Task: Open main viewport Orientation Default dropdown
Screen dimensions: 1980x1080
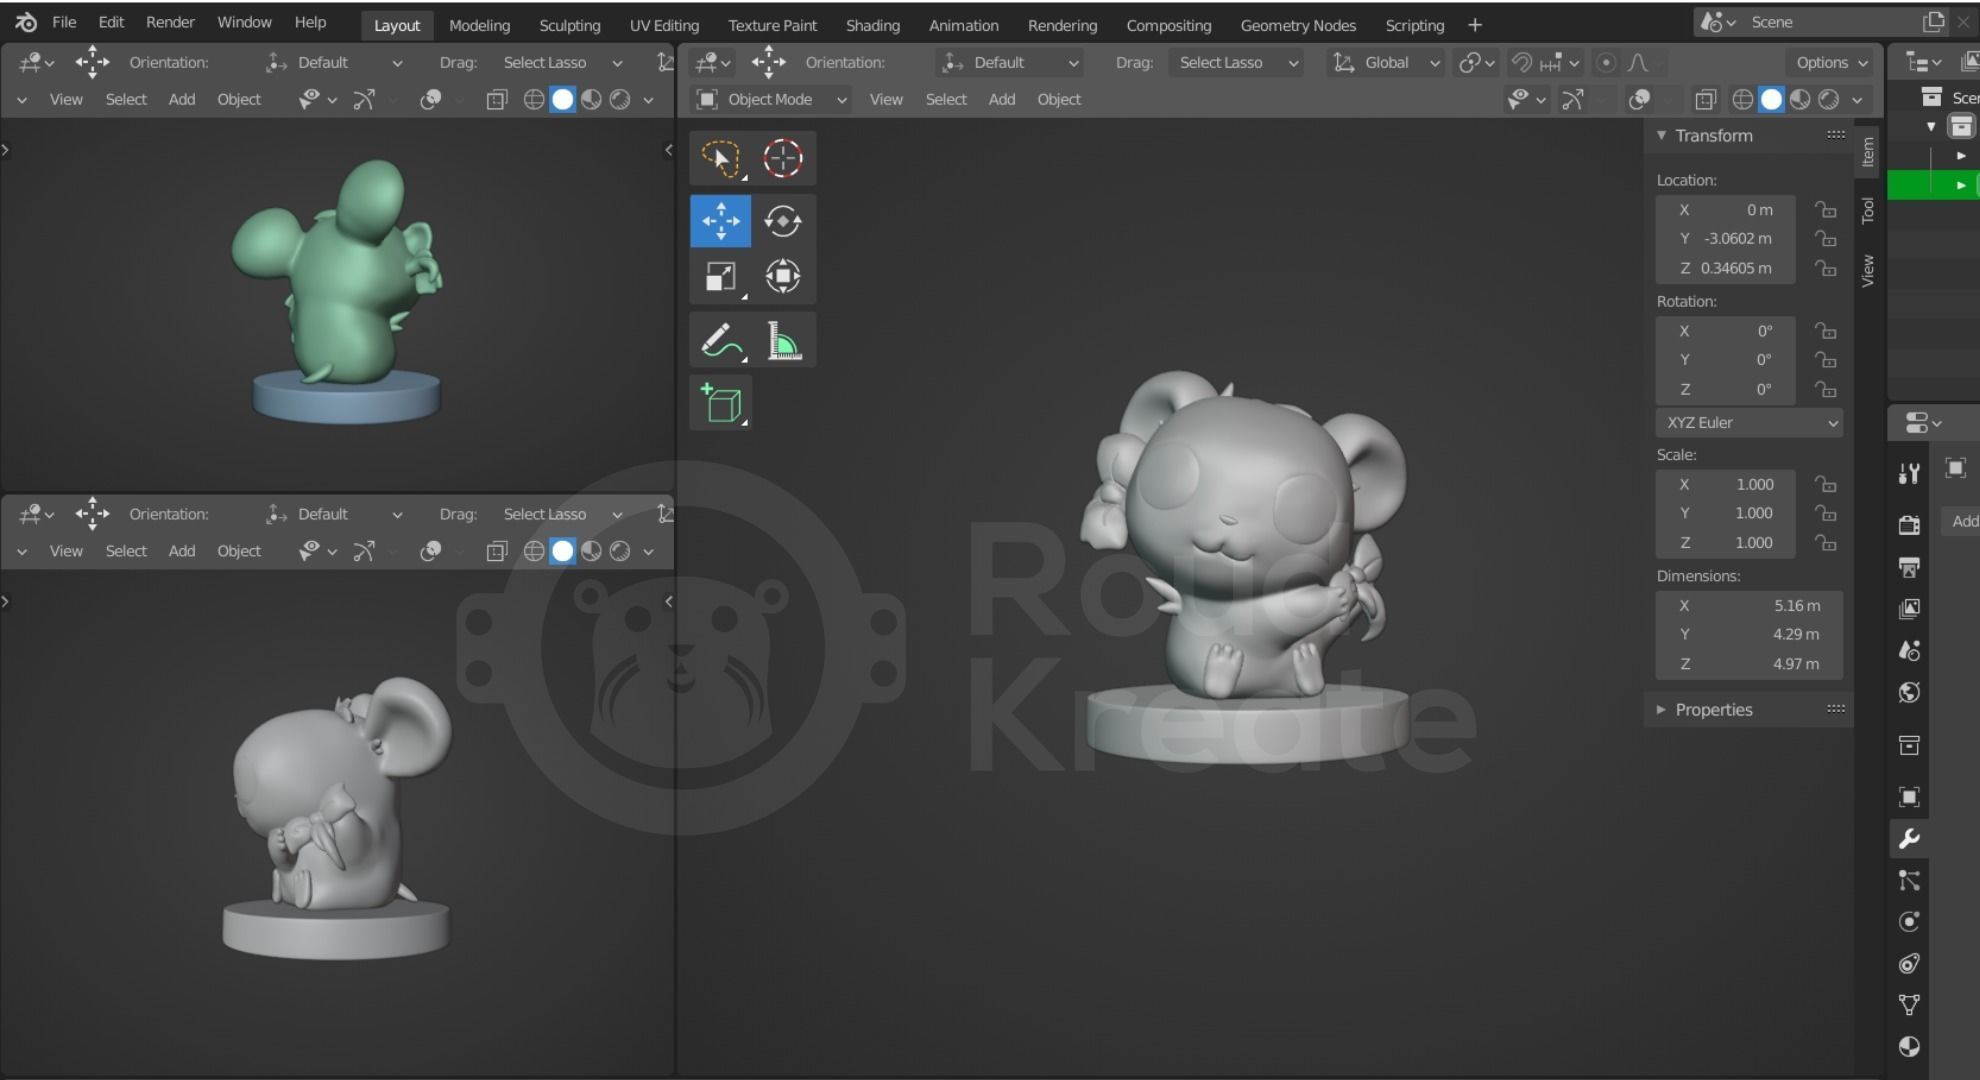Action: tap(1010, 62)
